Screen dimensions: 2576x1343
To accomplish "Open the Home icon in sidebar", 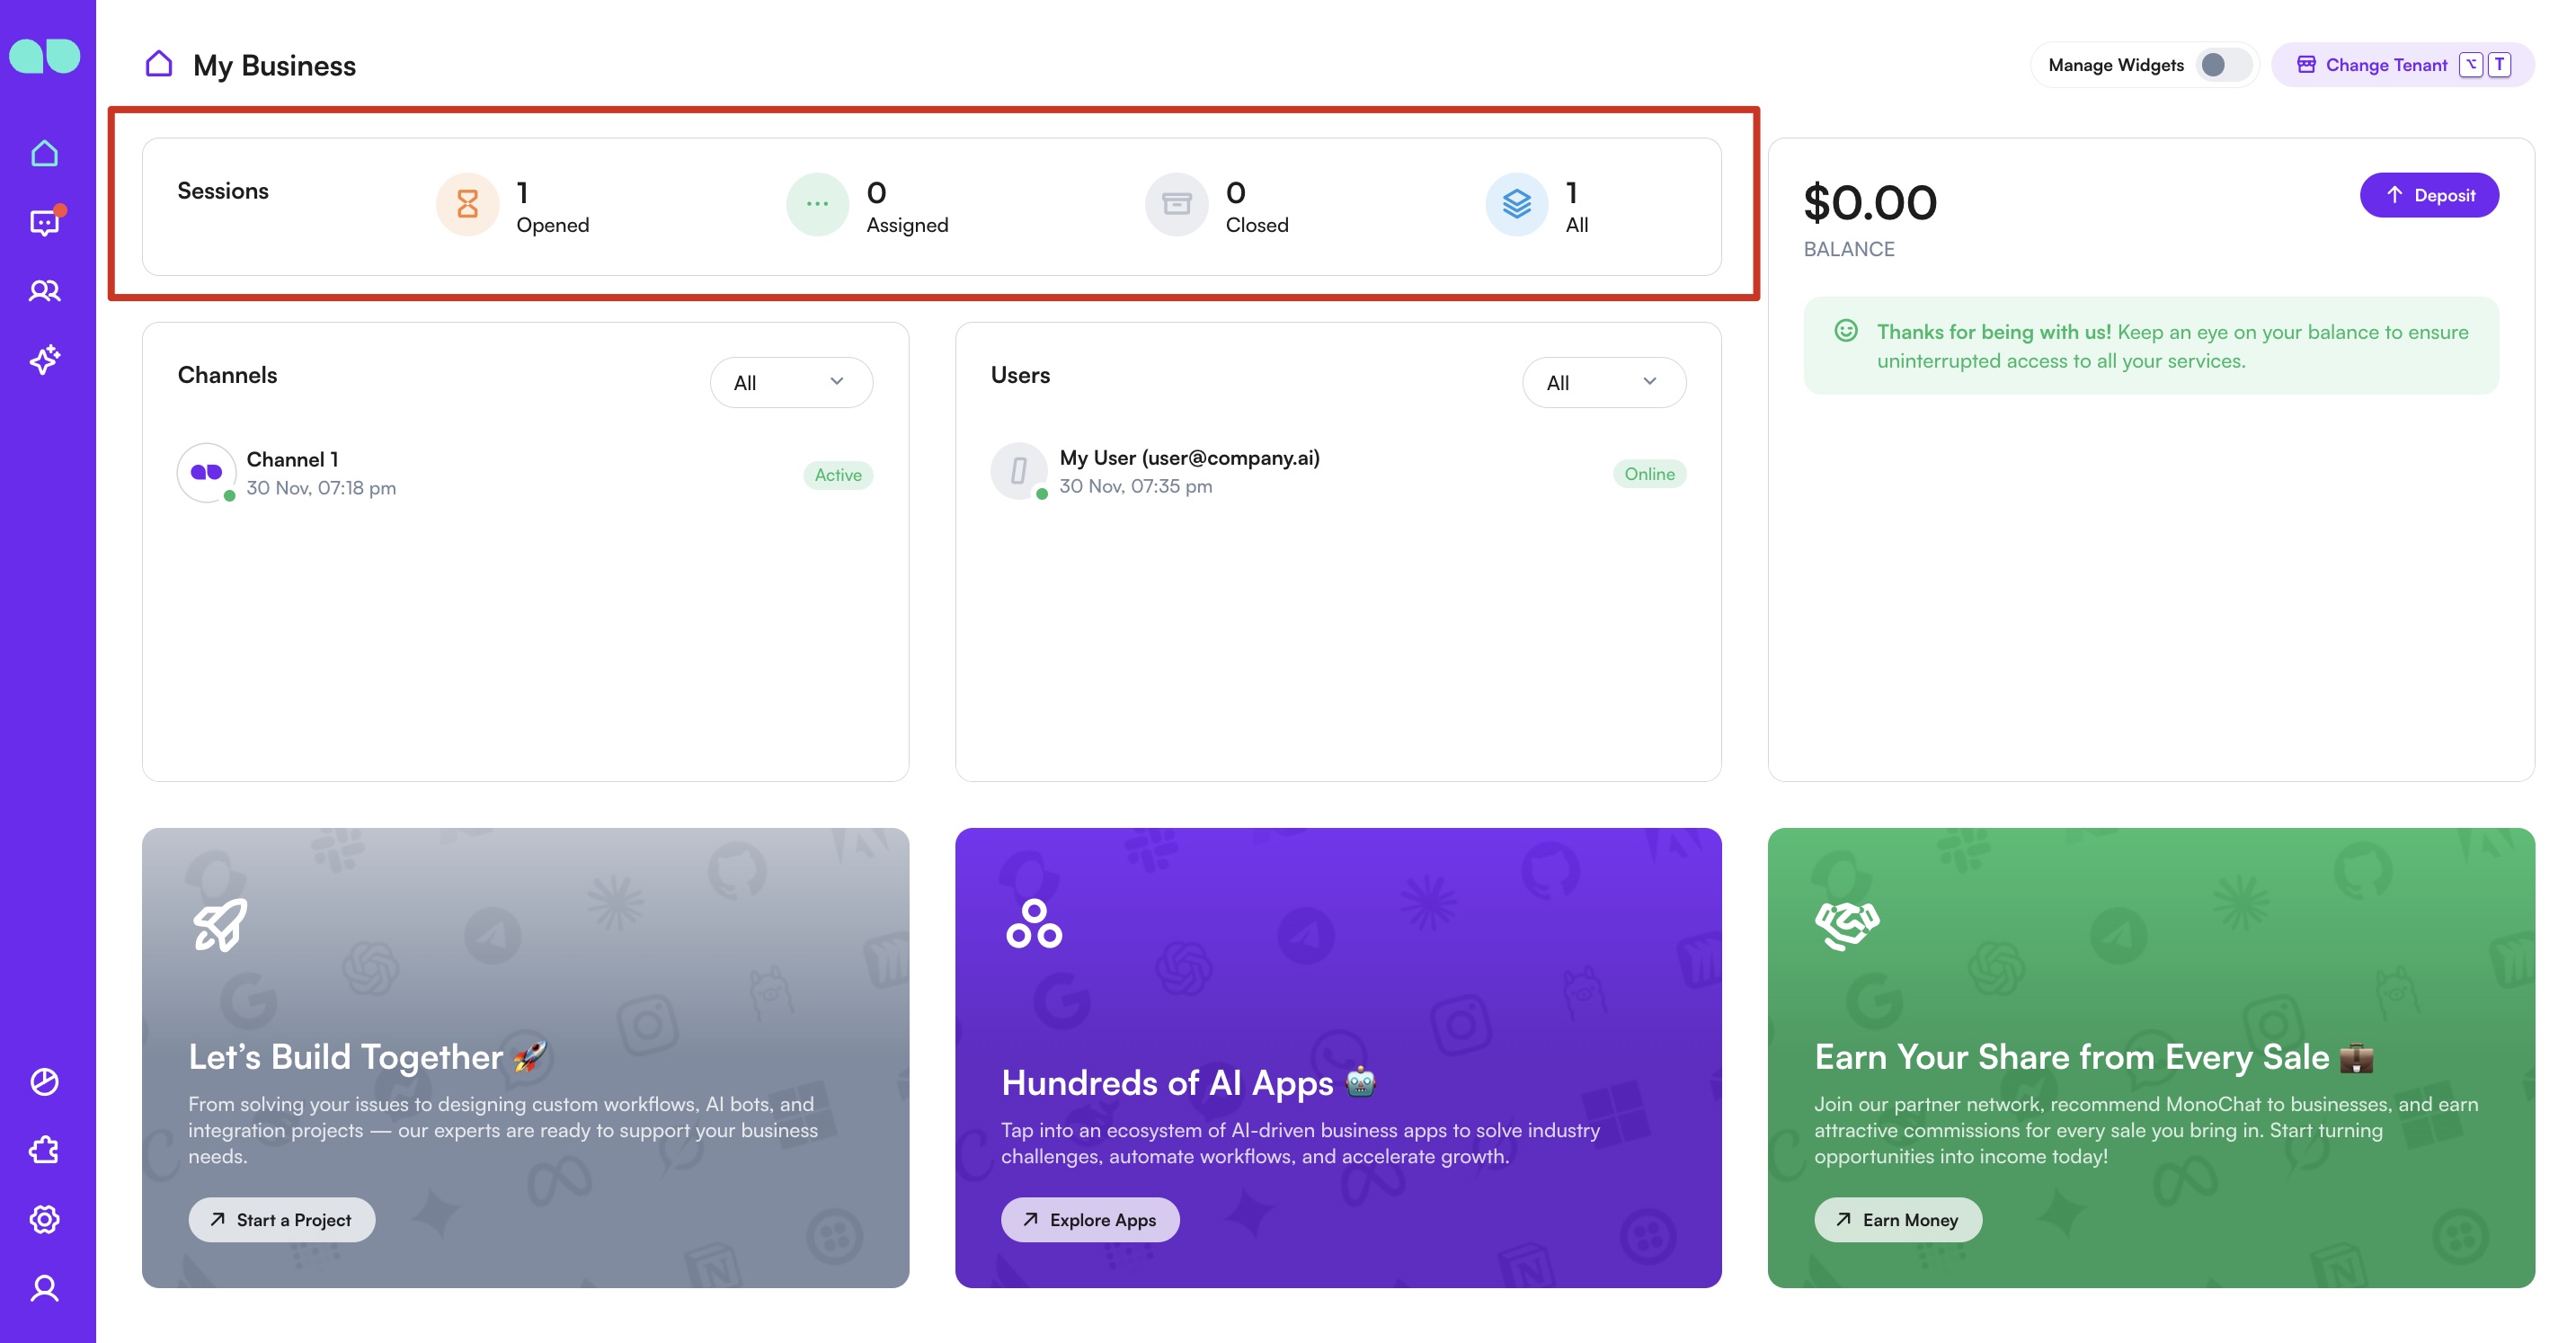I will coord(45,154).
